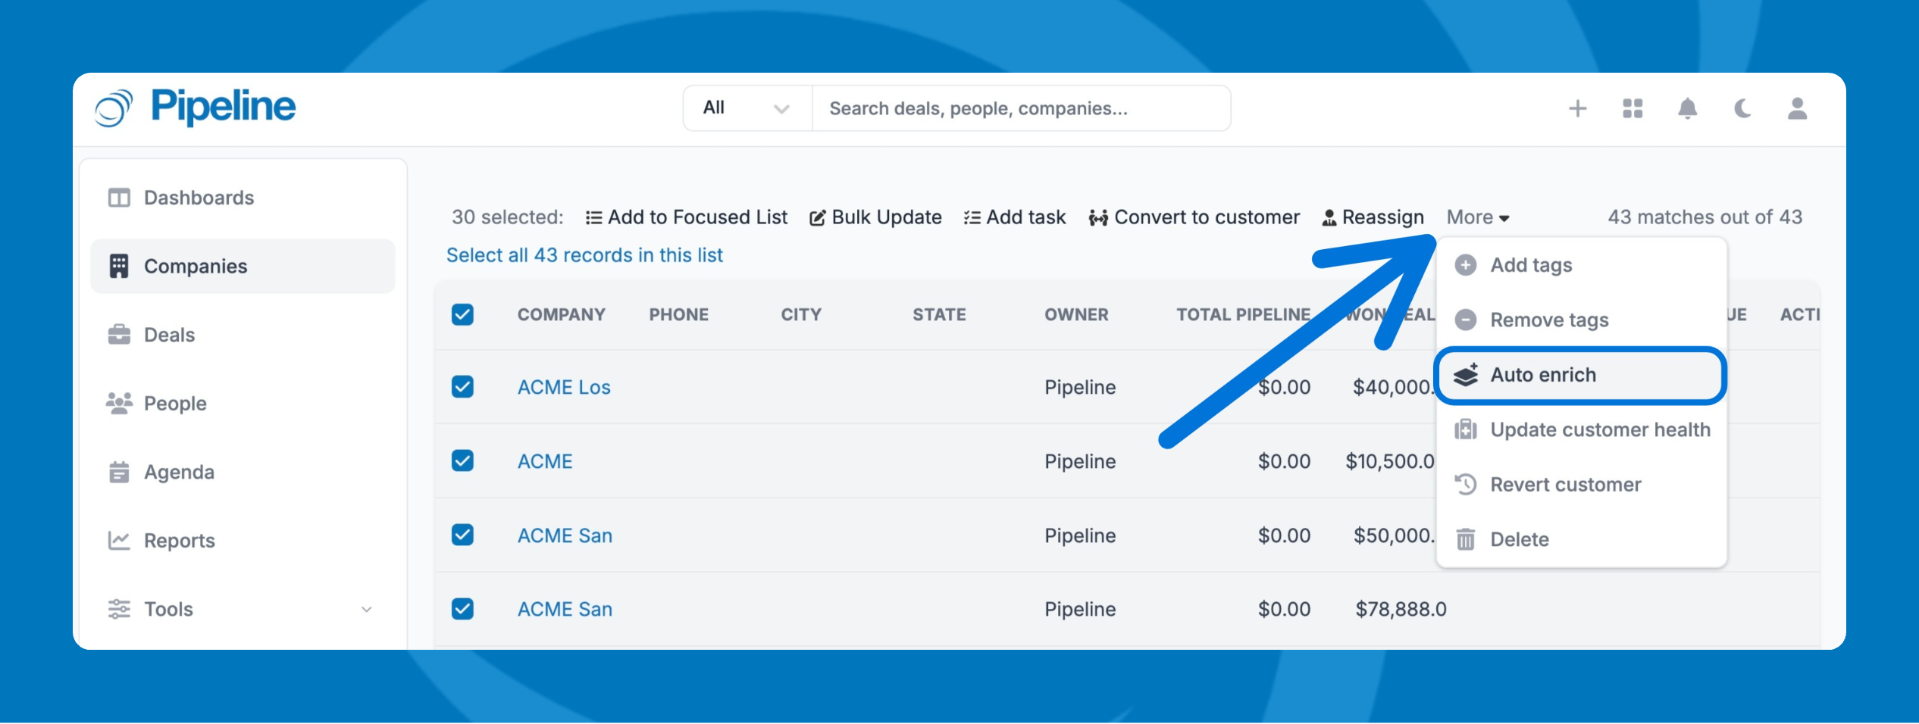Deselect the ACME row checkbox
The height and width of the screenshot is (724, 1919).
(x=462, y=461)
